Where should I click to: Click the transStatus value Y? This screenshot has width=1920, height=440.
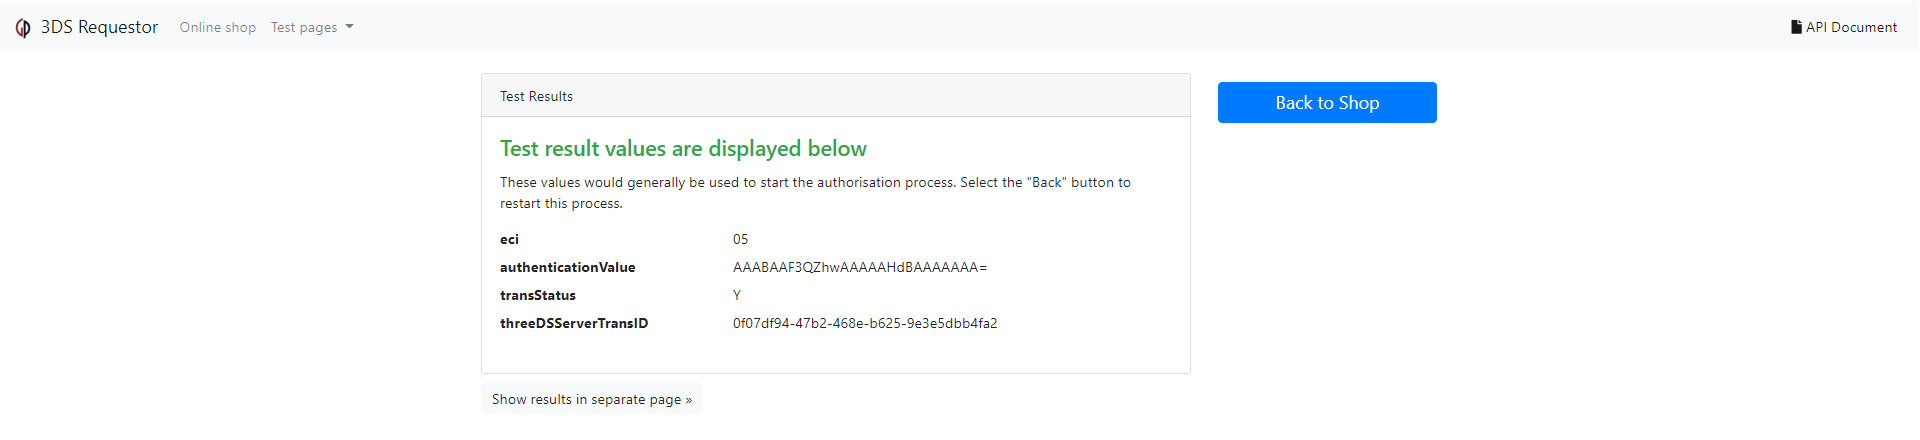[737, 295]
